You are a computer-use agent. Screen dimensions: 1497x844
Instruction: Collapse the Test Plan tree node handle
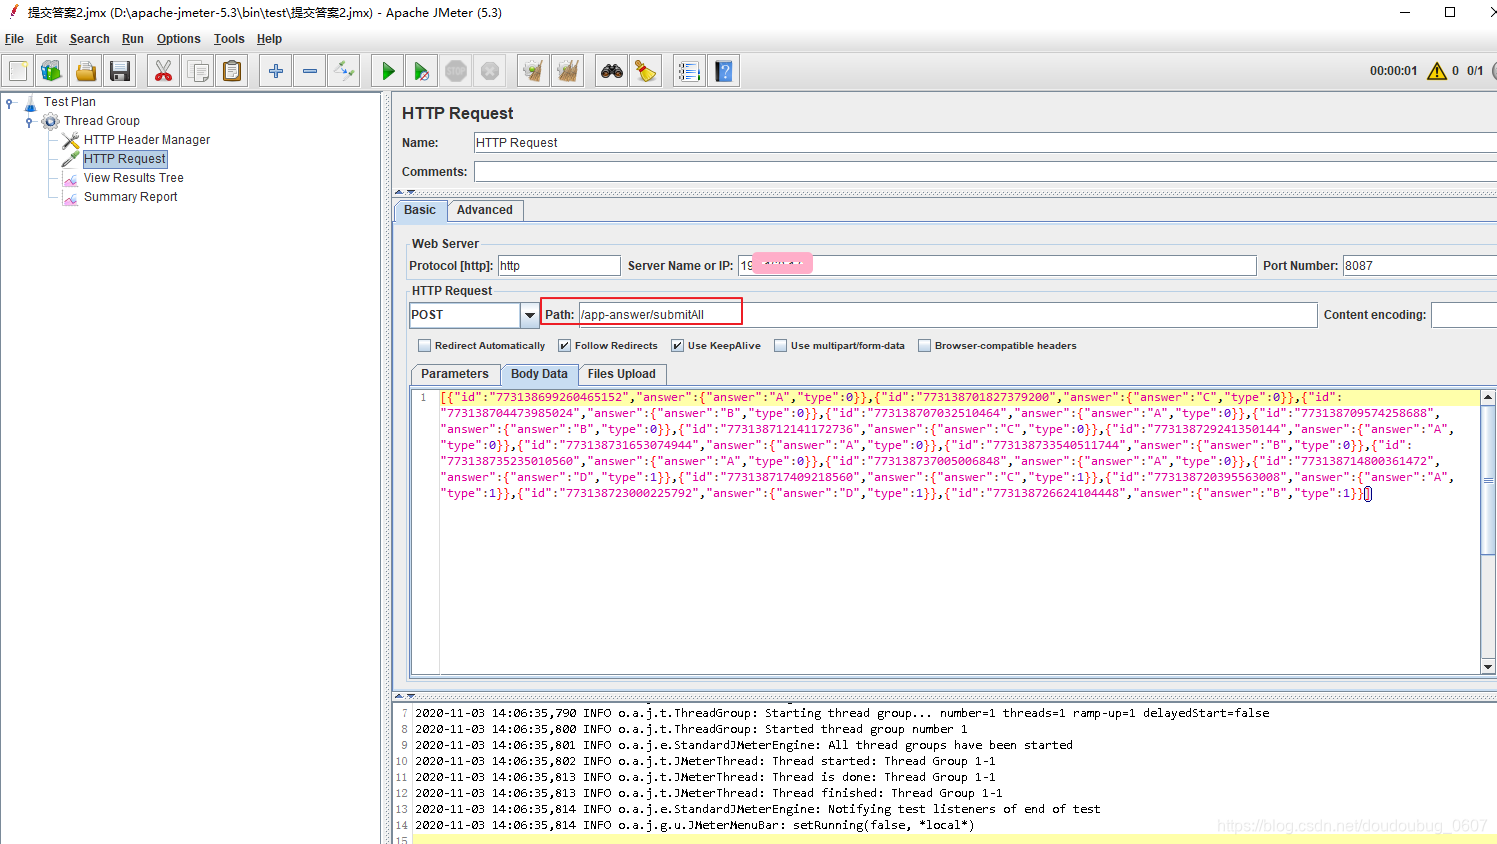coord(9,102)
